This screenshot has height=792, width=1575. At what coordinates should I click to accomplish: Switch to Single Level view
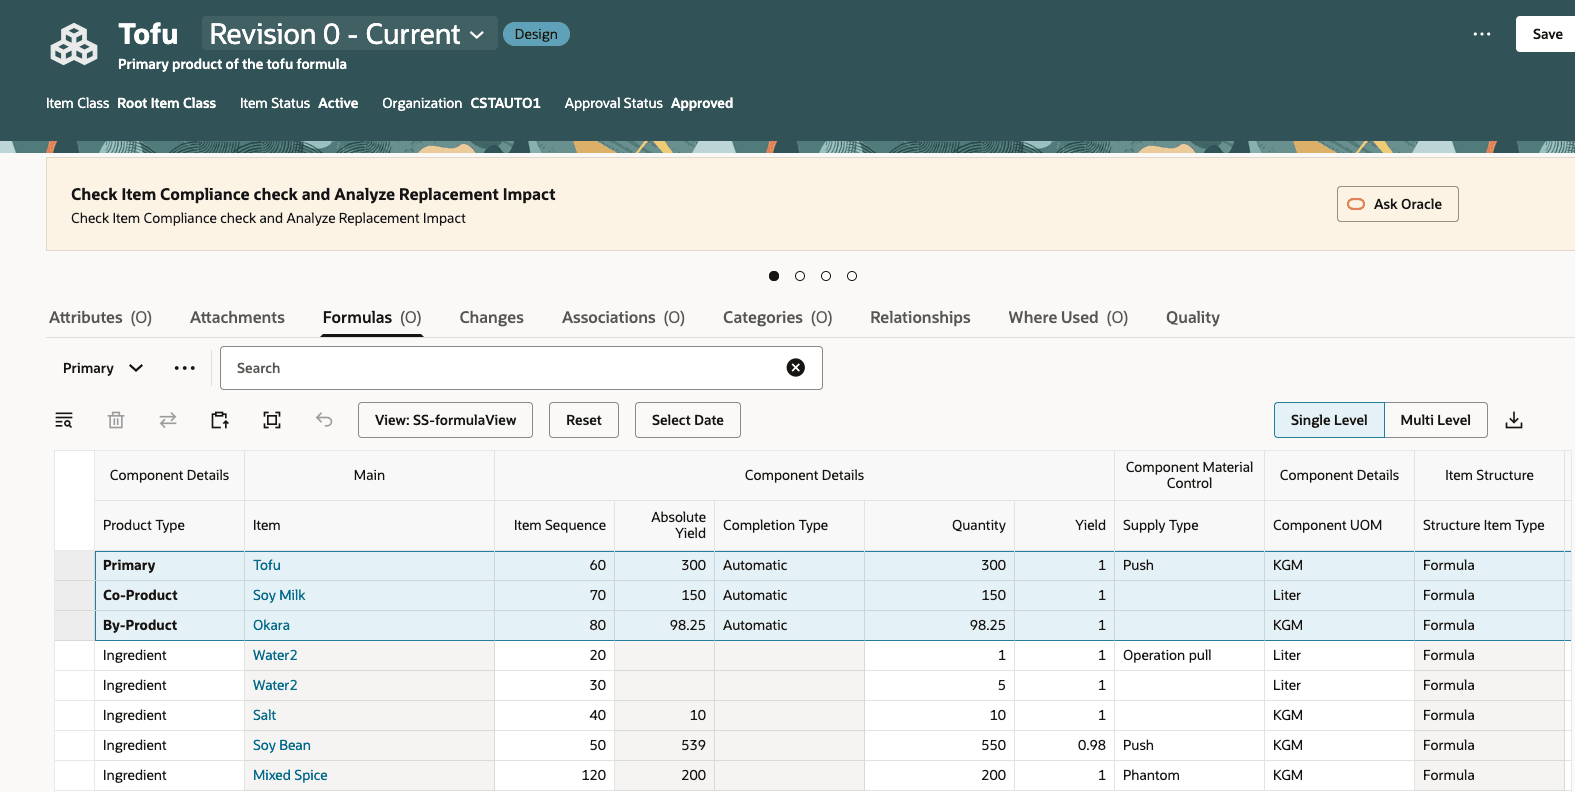(x=1328, y=420)
